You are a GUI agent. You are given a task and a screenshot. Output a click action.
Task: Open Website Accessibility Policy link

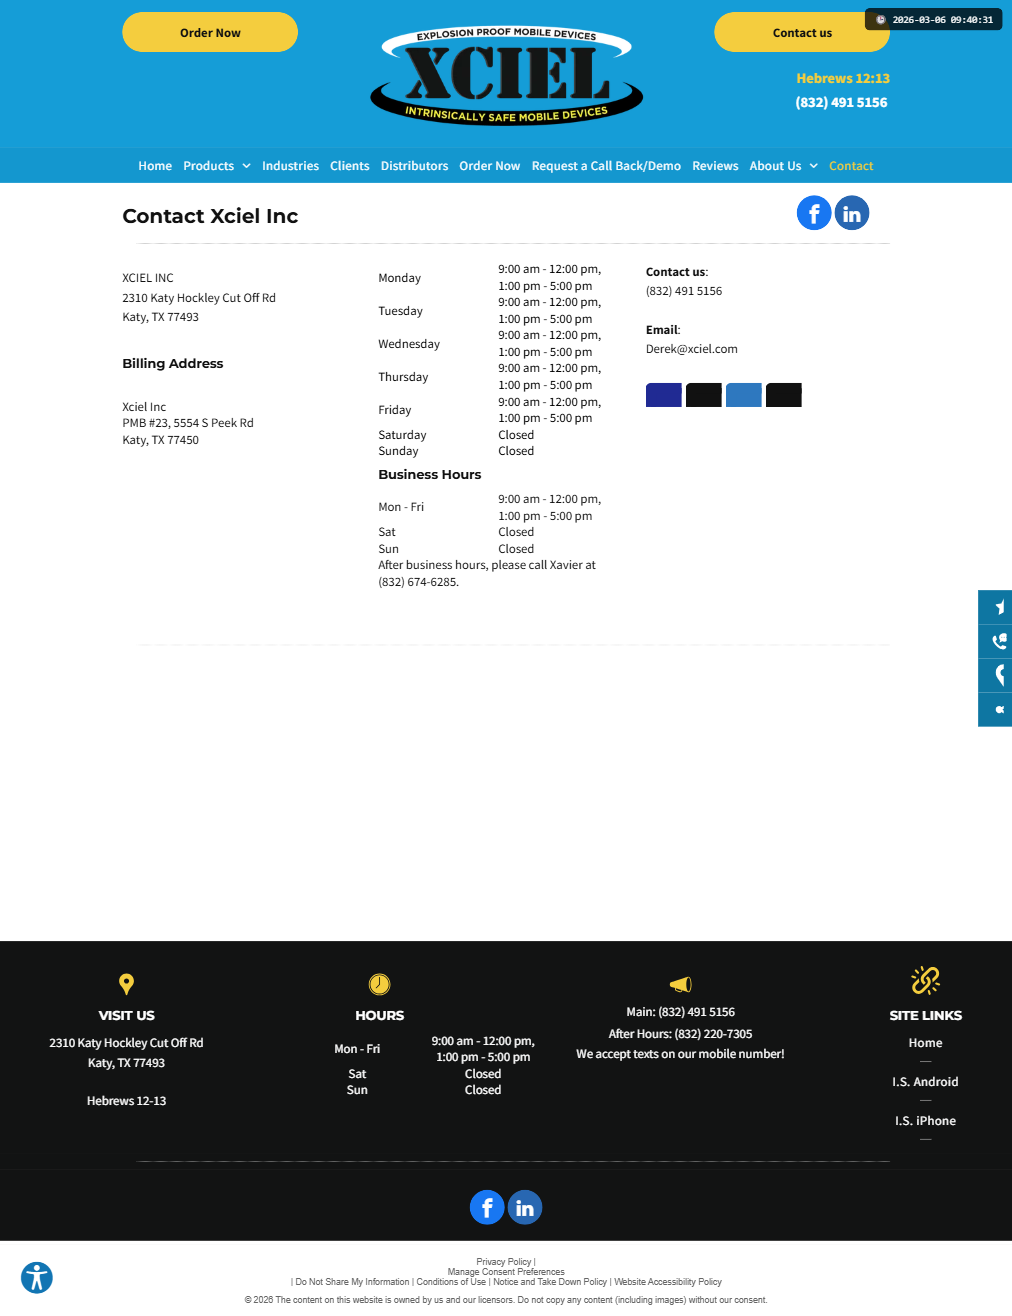tap(668, 1282)
